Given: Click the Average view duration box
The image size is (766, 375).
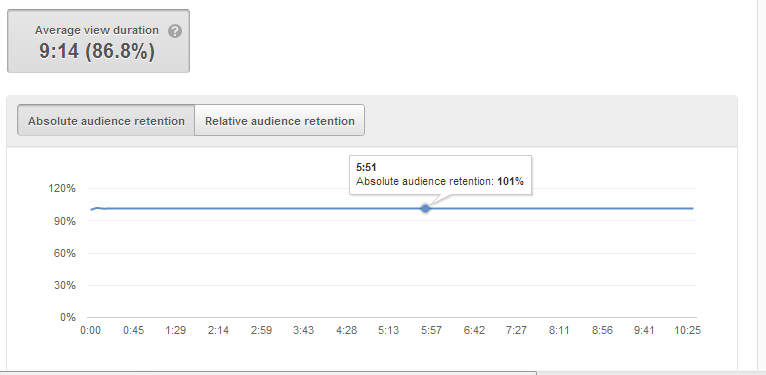Looking at the screenshot, I should [98, 41].
